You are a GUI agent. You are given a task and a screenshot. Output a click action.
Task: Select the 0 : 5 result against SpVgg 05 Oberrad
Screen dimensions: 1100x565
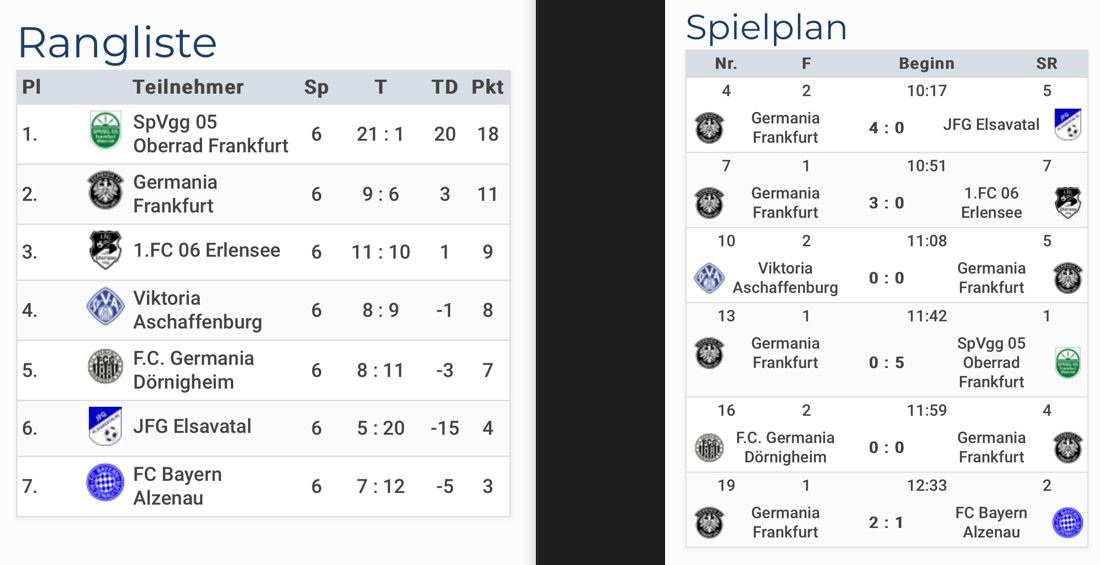[x=887, y=363]
